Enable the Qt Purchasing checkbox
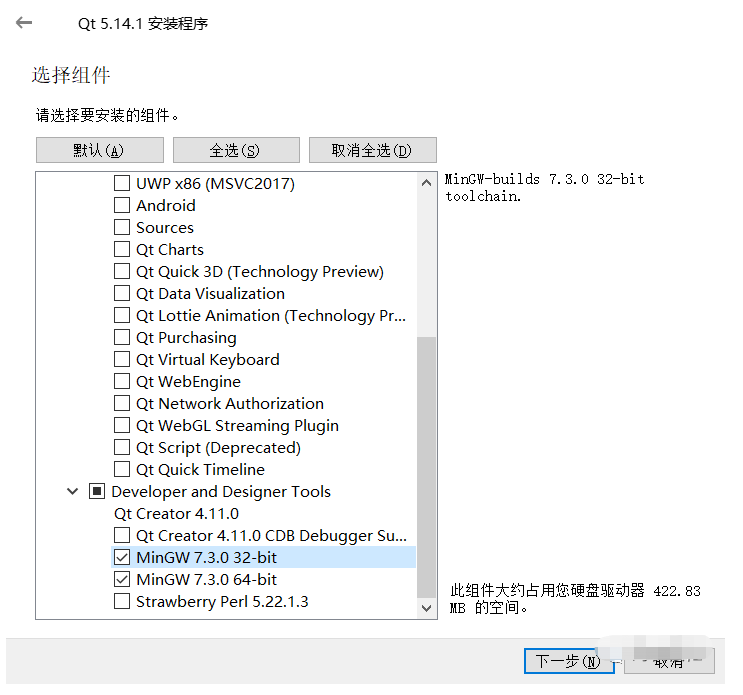Screen dimensions: 743x695 coord(122,337)
